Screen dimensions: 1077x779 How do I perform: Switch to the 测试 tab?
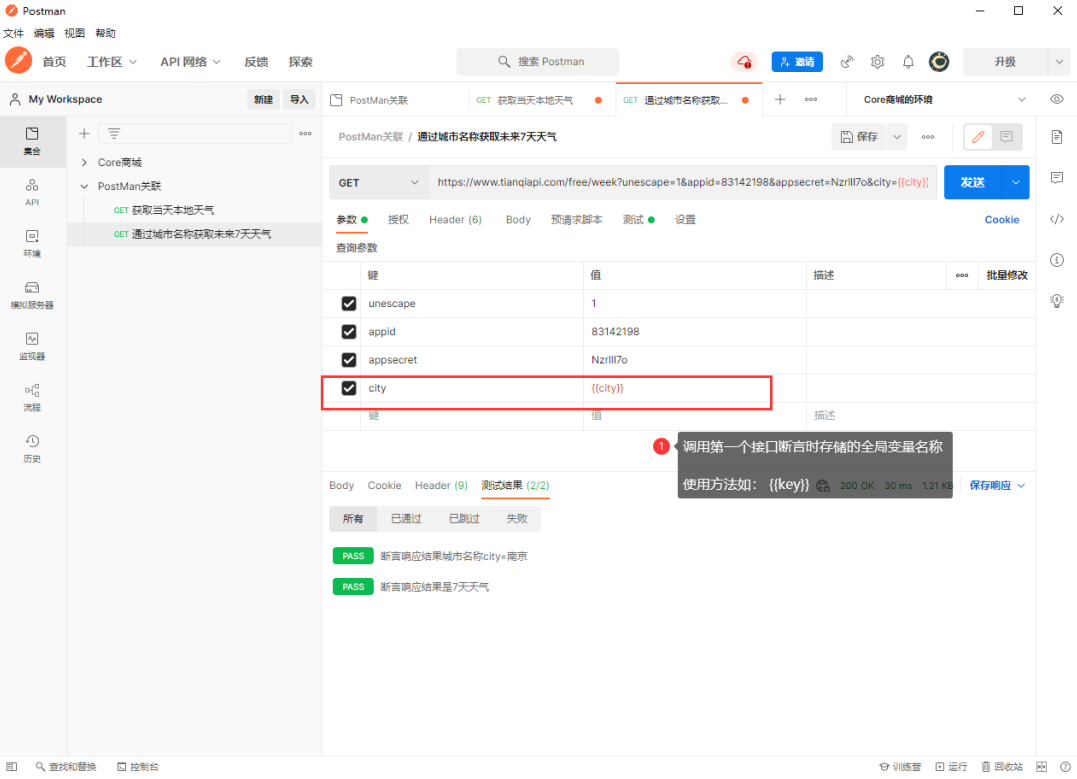click(x=638, y=220)
